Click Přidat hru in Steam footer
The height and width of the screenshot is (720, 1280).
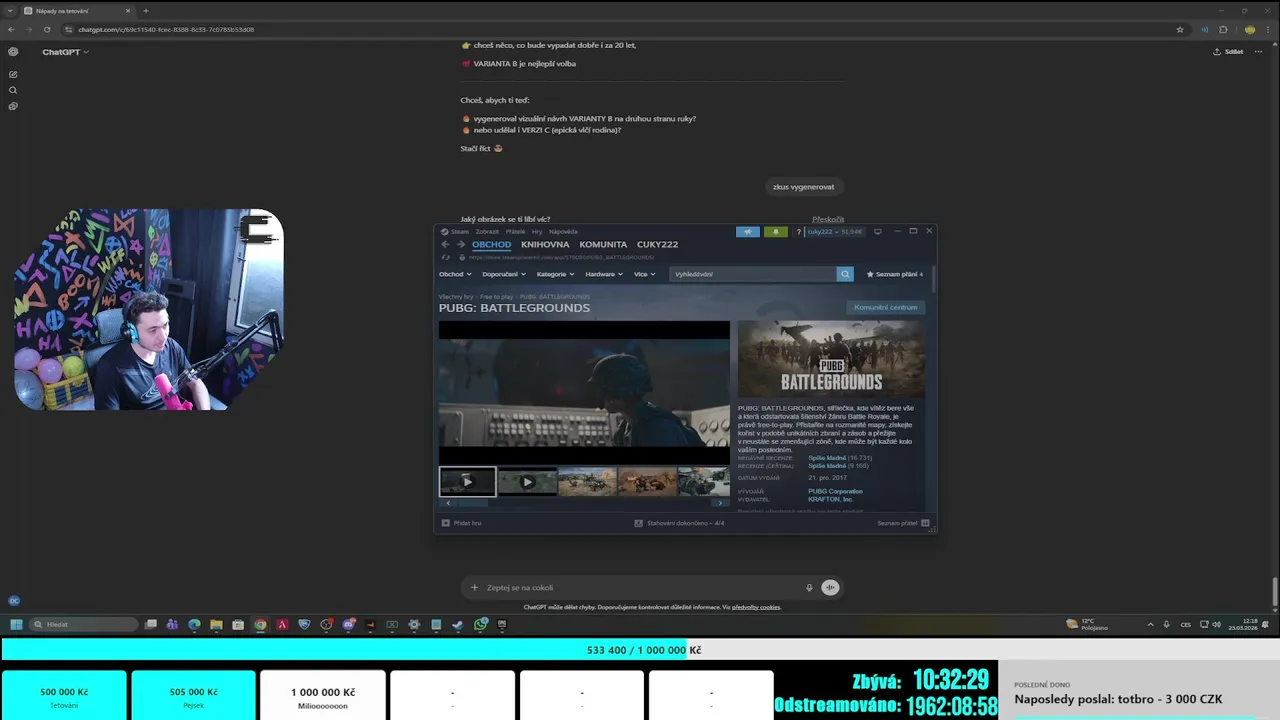[x=461, y=523]
